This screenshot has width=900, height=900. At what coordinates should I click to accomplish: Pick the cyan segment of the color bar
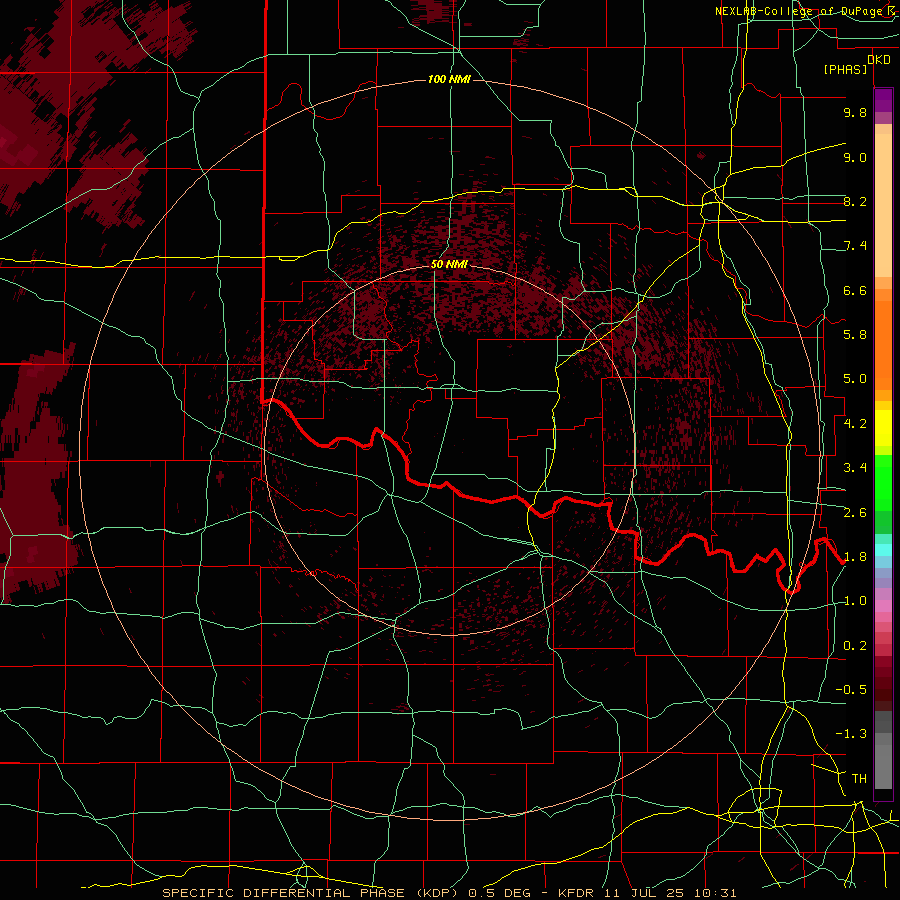[x=883, y=550]
